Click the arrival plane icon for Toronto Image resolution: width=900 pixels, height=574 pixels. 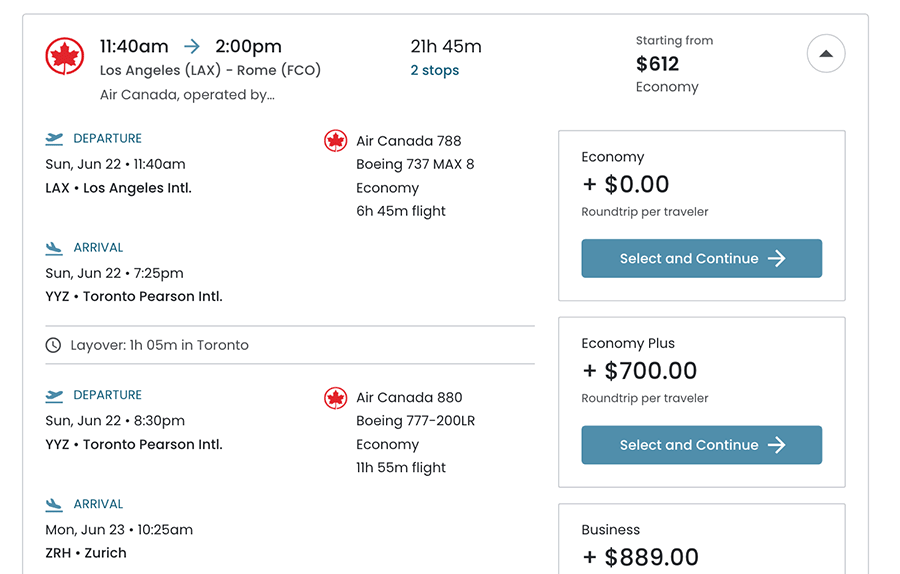(x=55, y=248)
